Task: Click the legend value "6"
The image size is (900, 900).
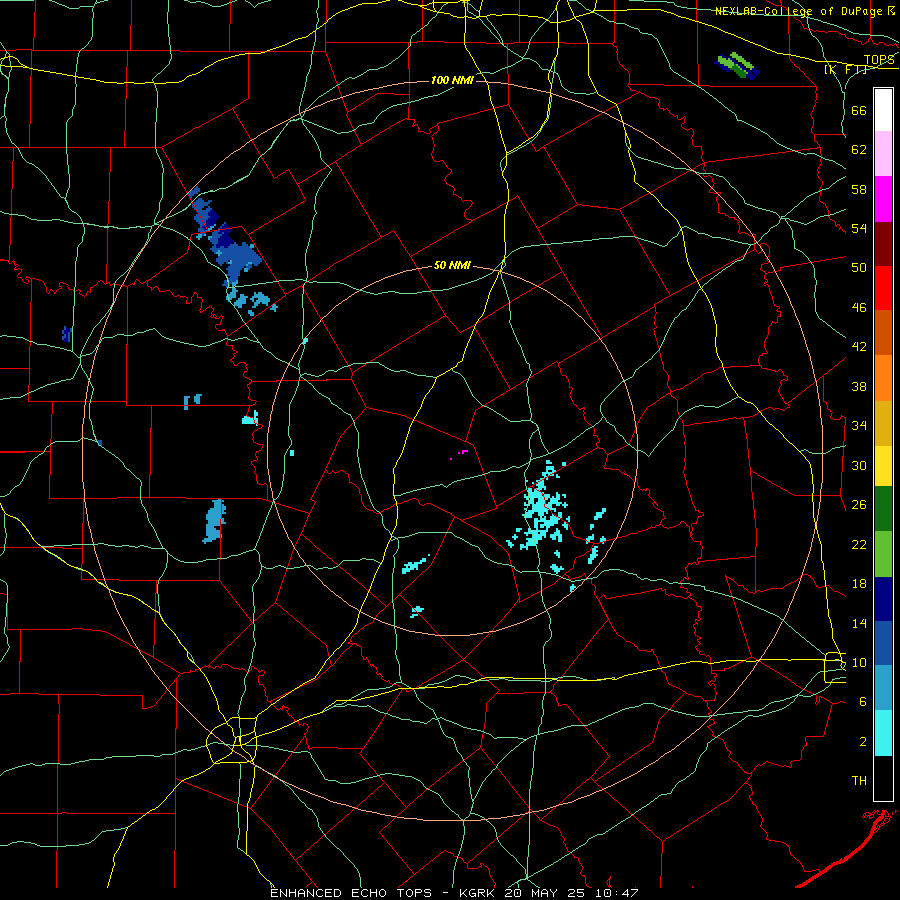Action: (863, 702)
